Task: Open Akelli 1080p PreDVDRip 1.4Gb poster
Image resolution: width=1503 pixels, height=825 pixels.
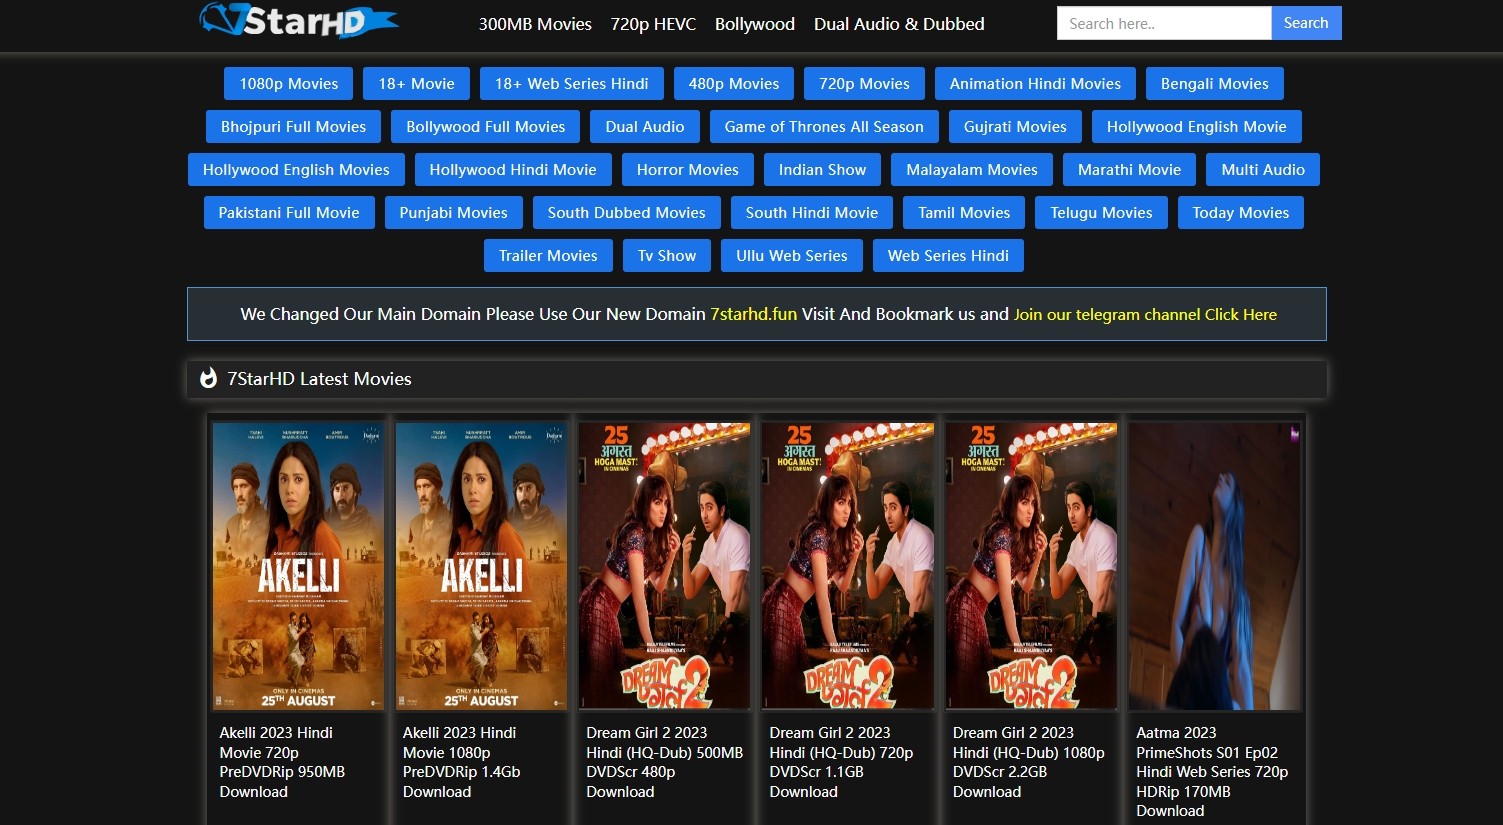Action: (x=481, y=566)
